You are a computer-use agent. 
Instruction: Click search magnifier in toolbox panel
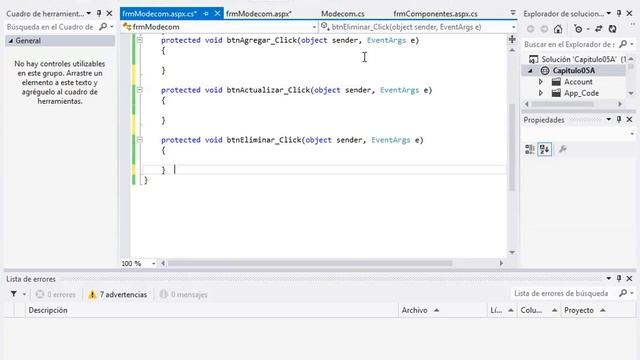[103, 27]
